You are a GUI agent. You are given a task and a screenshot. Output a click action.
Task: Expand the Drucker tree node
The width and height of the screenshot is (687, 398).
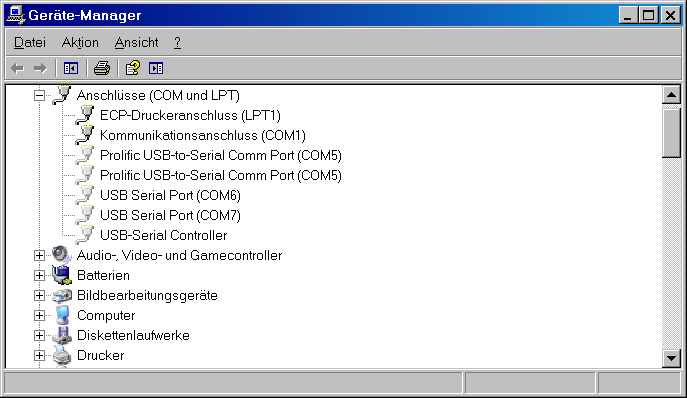pyautogui.click(x=39, y=355)
